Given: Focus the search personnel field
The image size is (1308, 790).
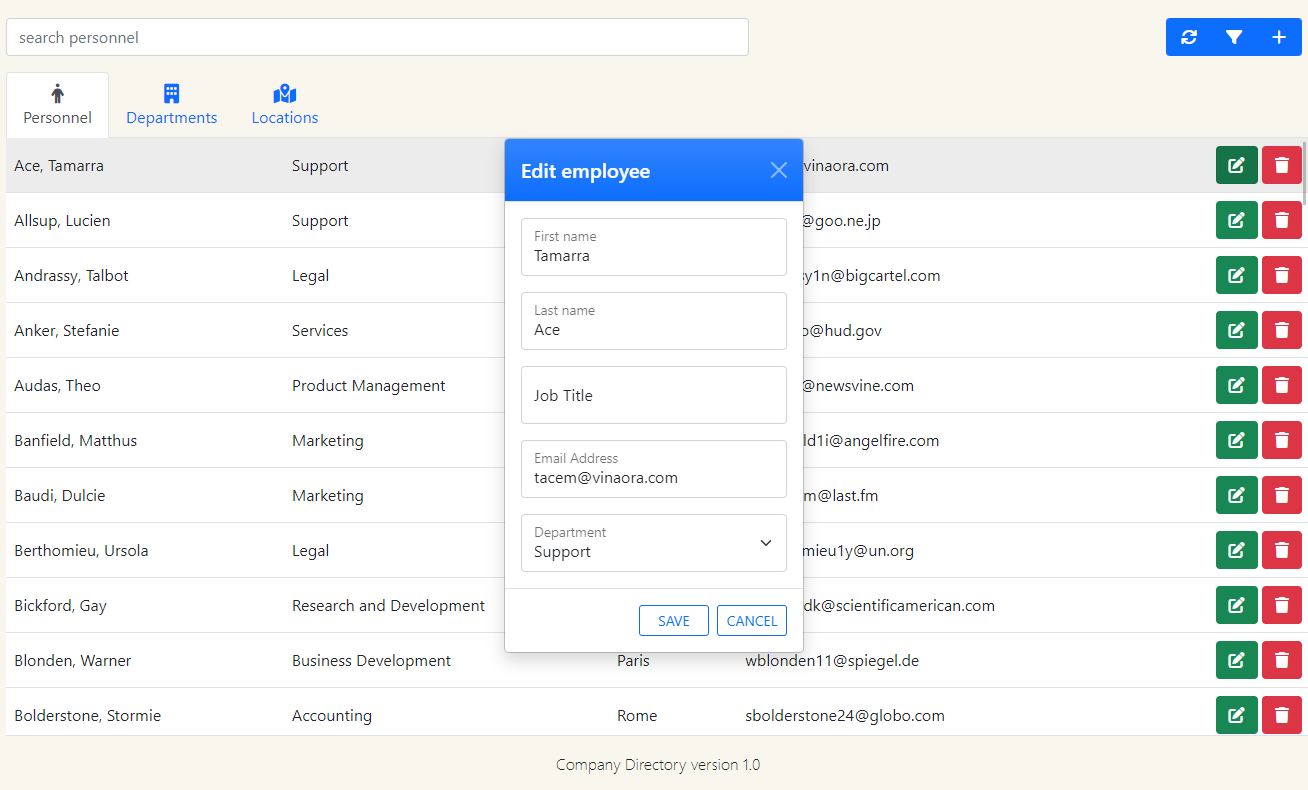Looking at the screenshot, I should coord(377,37).
